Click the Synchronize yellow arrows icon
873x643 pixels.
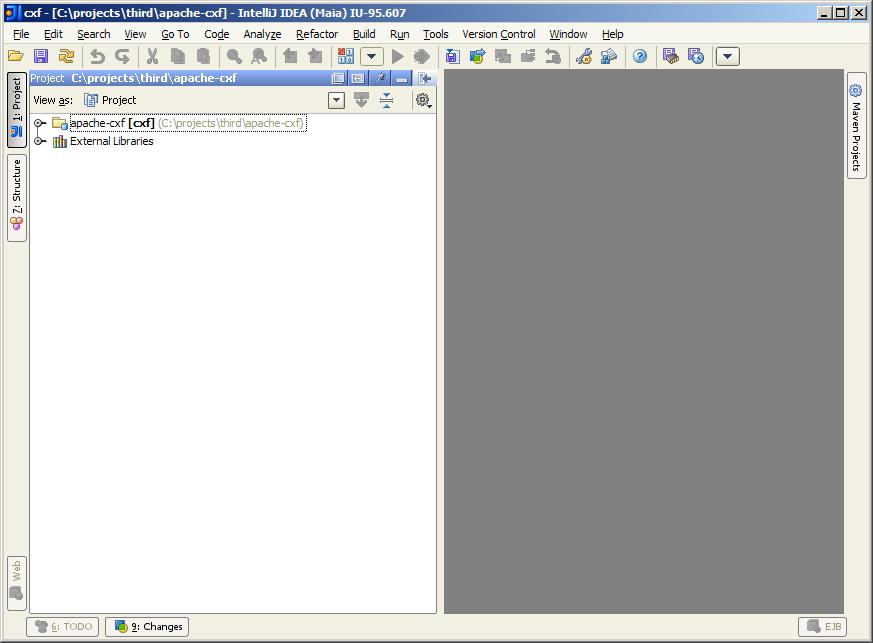click(66, 56)
